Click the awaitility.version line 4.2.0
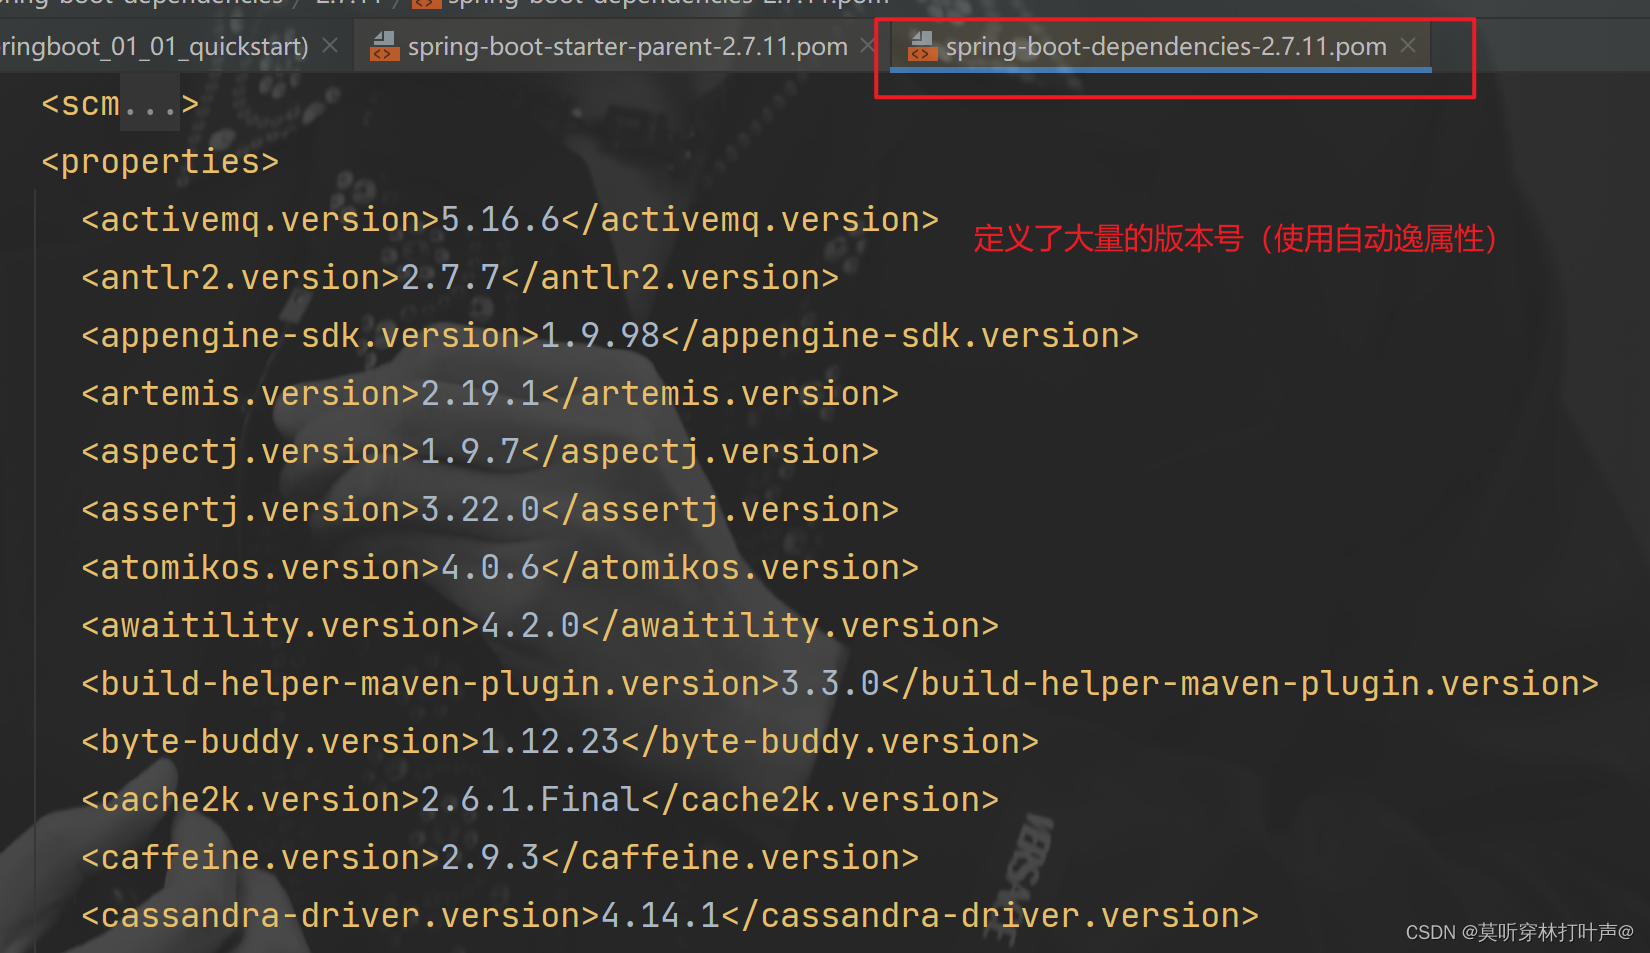 [x=540, y=625]
